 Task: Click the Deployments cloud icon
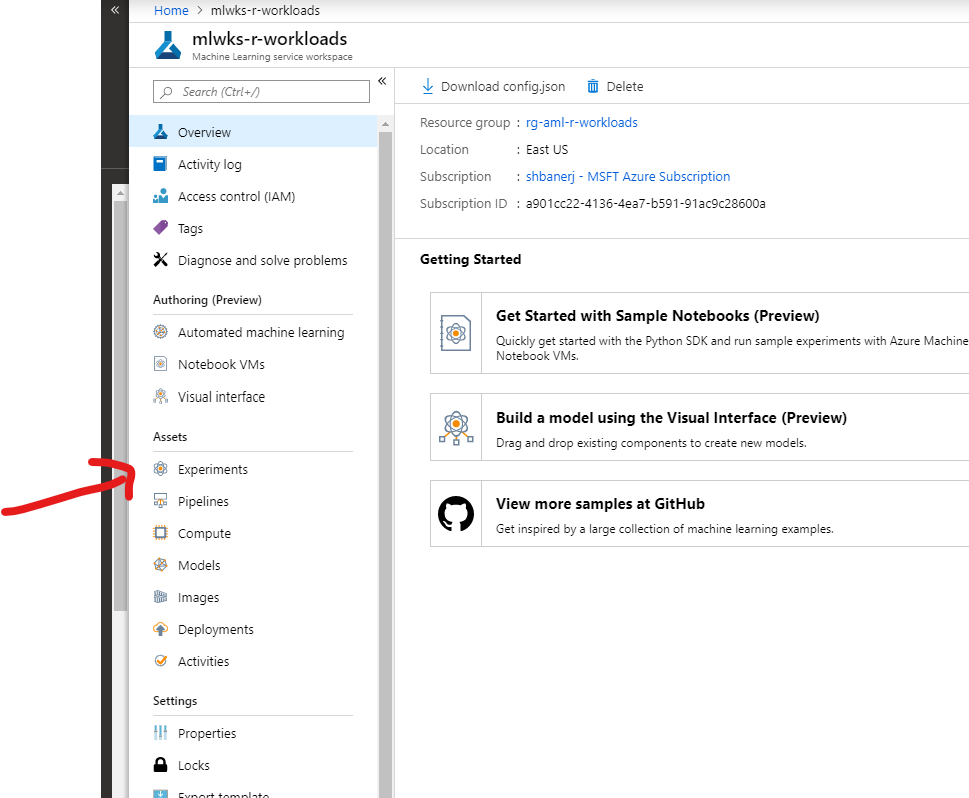[161, 629]
